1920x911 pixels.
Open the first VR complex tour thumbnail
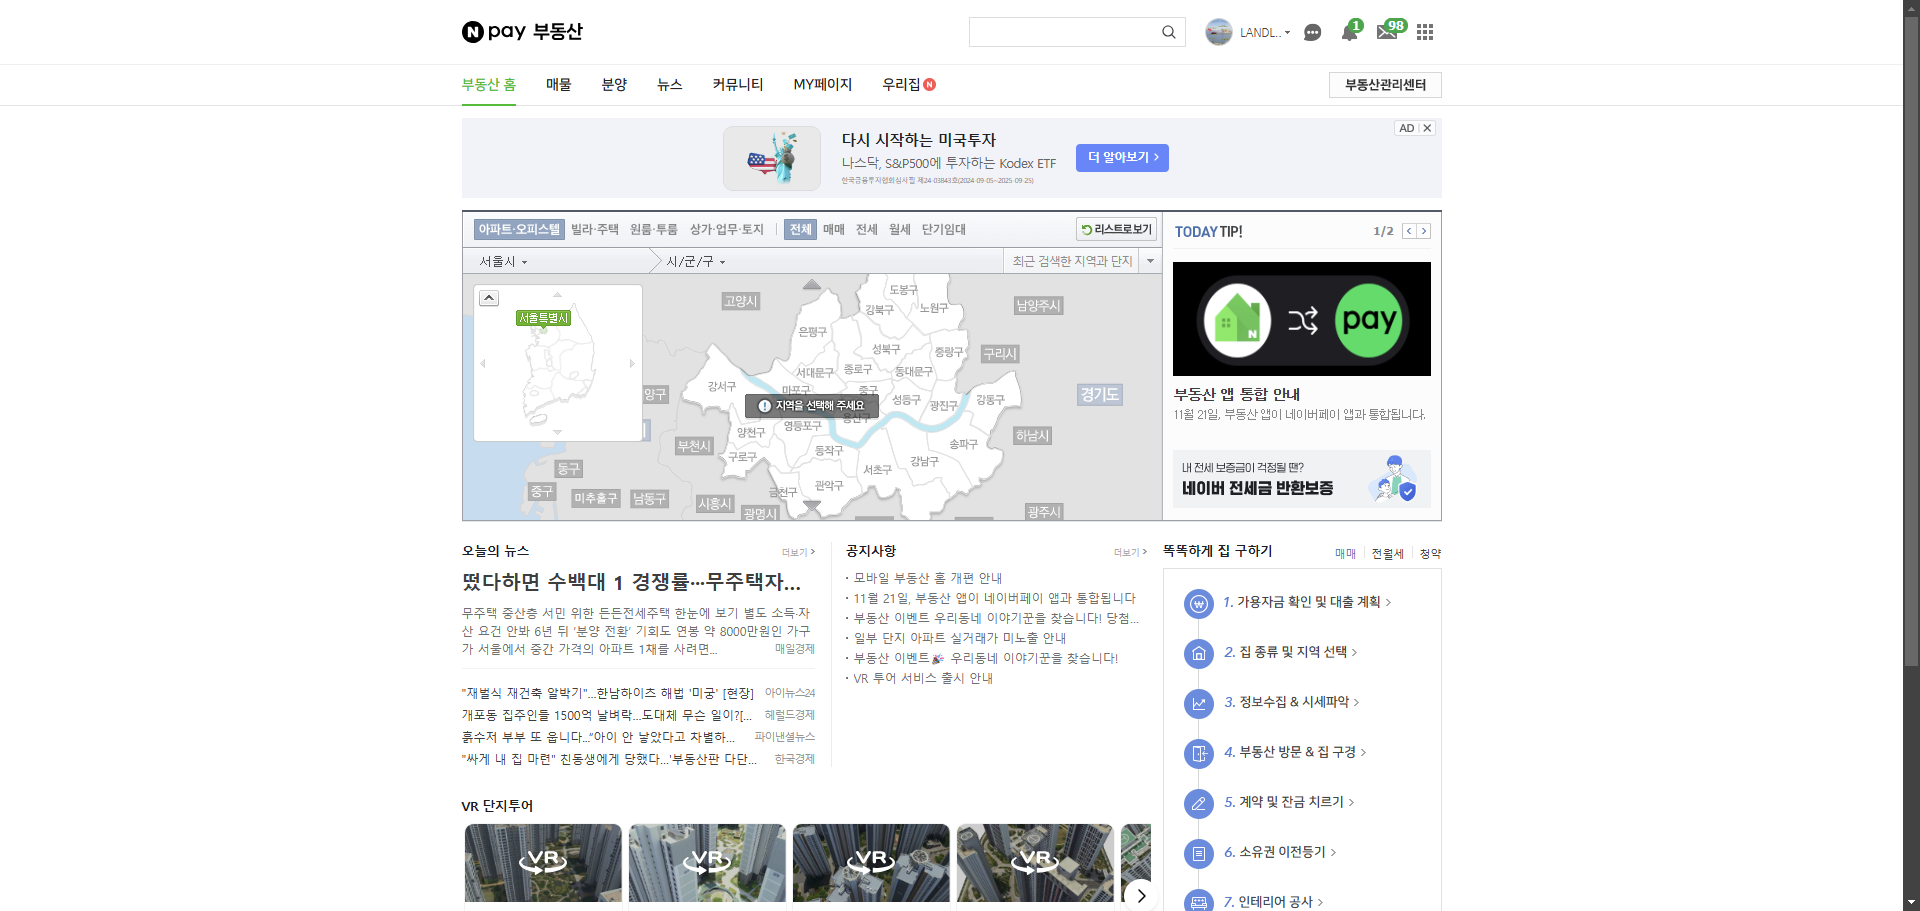click(x=543, y=863)
